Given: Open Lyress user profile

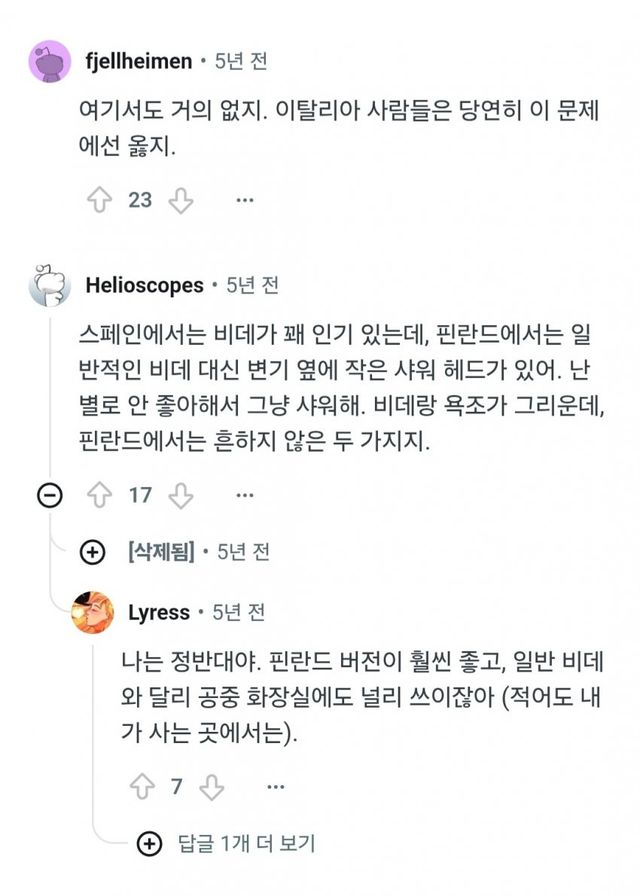Looking at the screenshot, I should click(158, 612).
